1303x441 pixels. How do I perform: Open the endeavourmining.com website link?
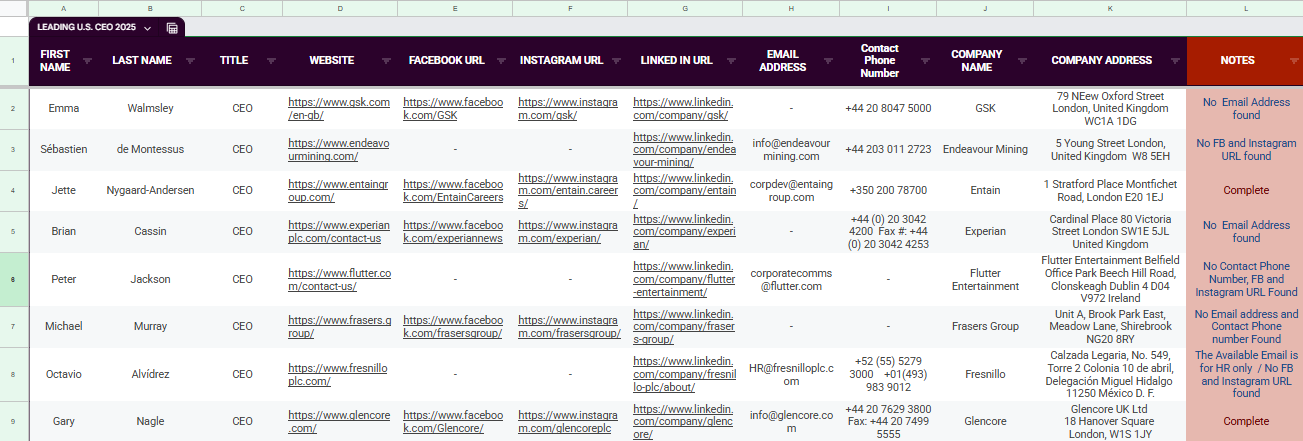(338, 149)
